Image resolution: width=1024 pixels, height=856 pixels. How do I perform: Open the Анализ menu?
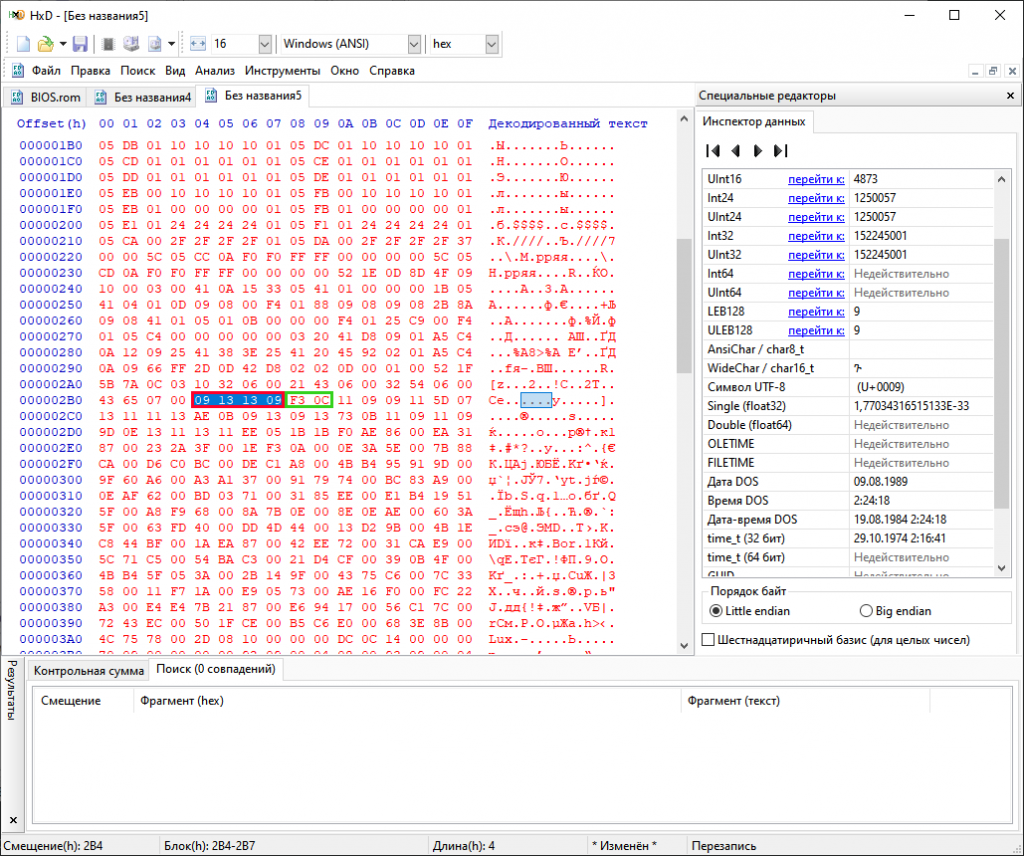coord(215,71)
